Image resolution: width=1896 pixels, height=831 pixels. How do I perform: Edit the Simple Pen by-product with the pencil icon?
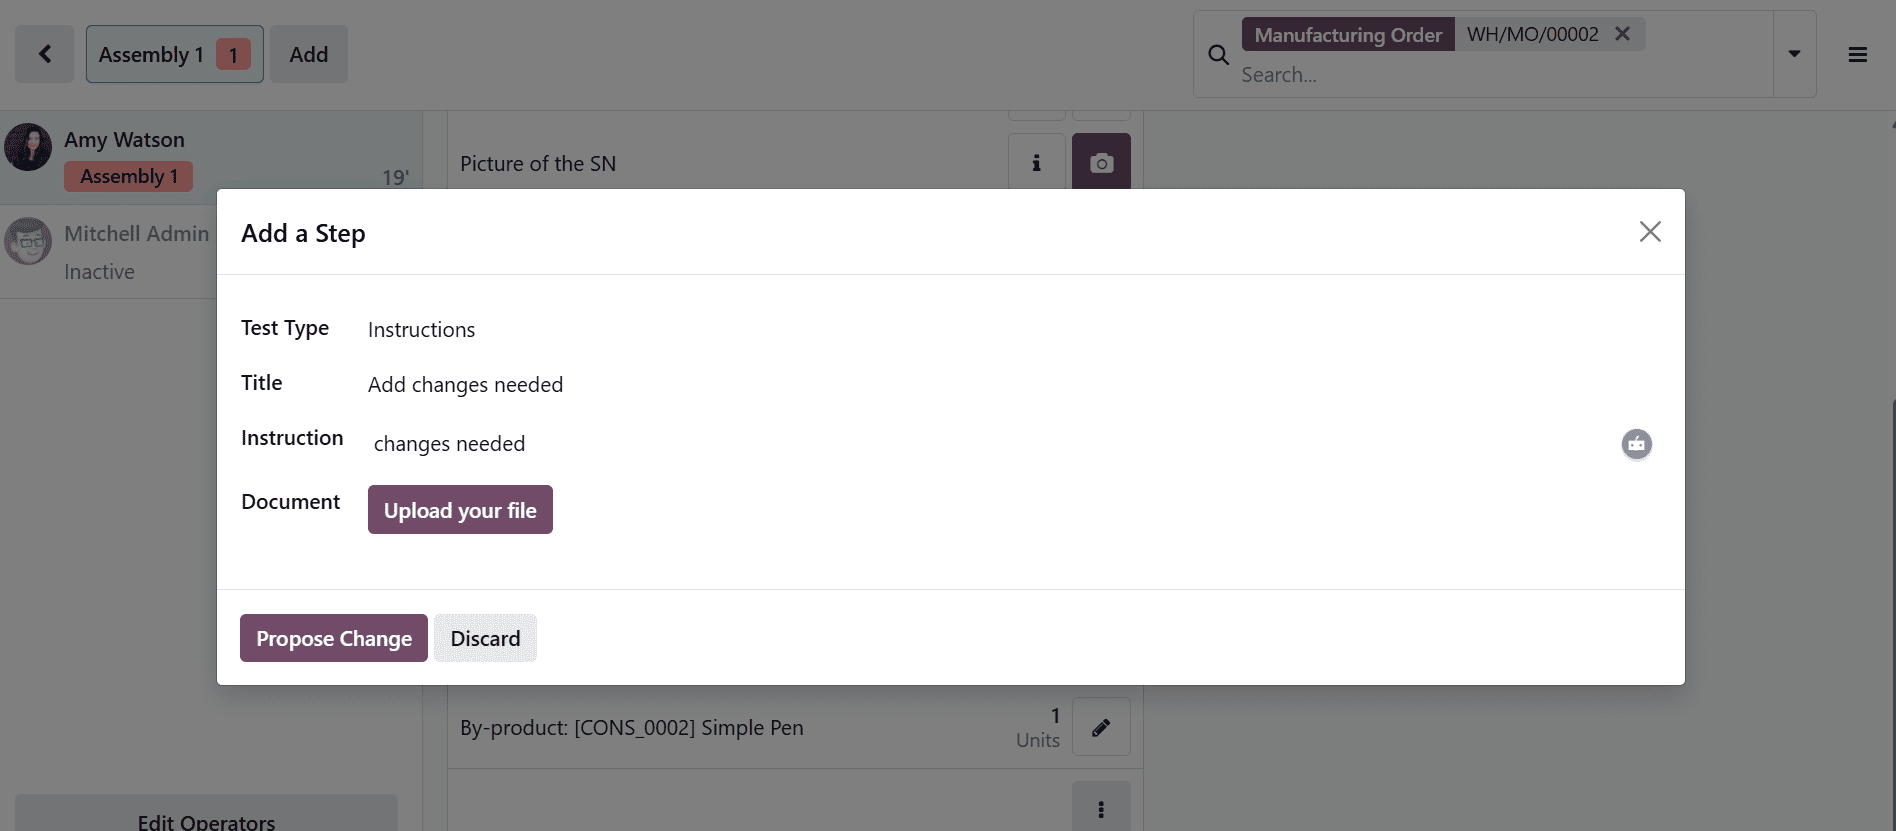point(1101,727)
